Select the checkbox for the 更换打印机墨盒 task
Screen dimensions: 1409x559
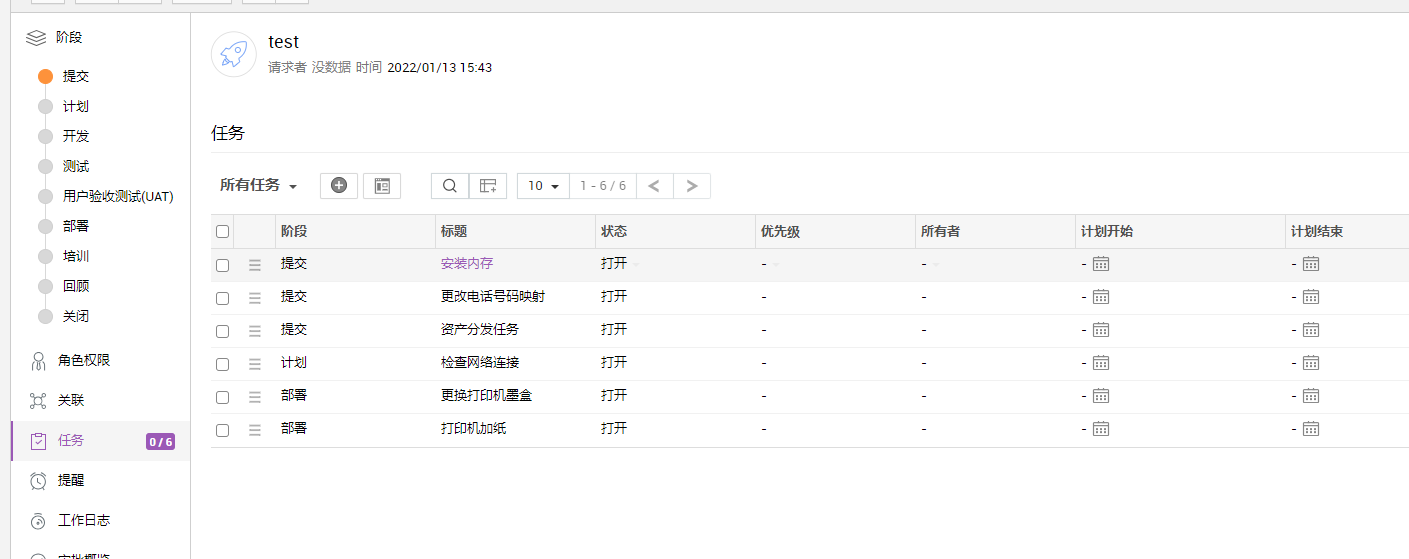(x=223, y=397)
